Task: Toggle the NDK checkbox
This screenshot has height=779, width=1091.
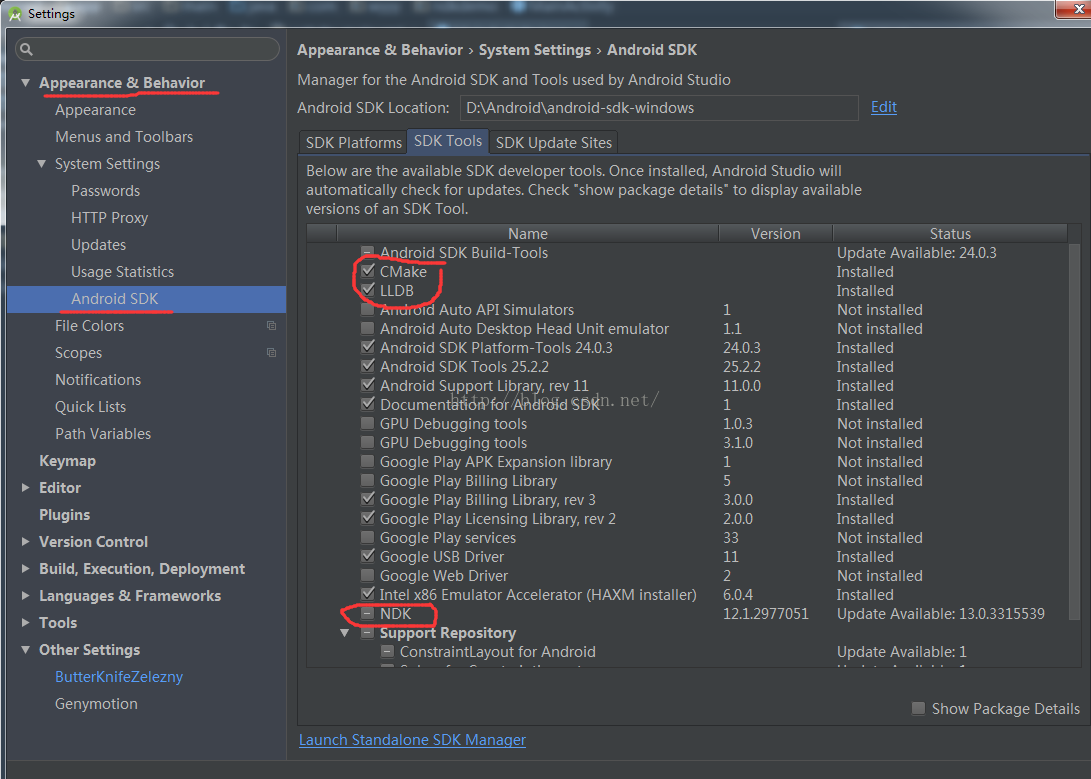Action: [x=368, y=613]
